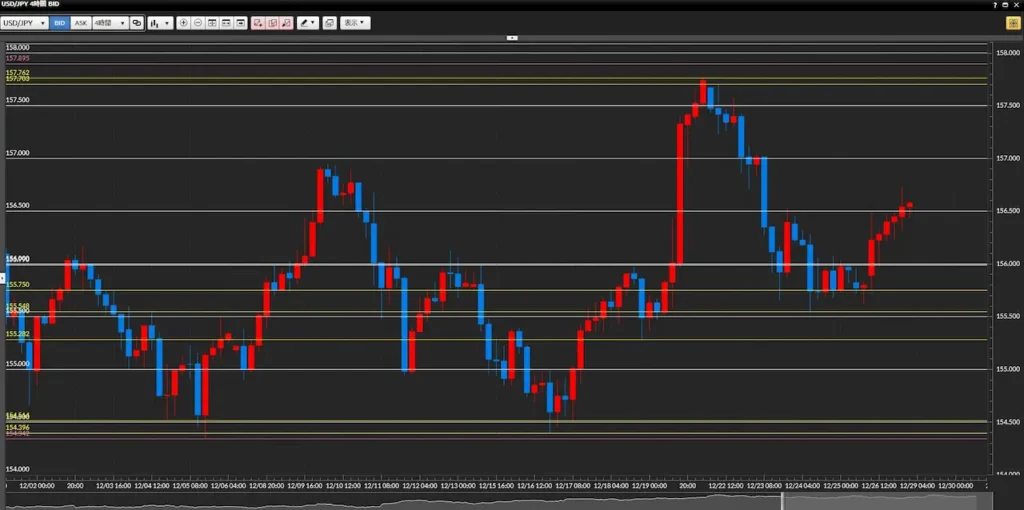Switch chart to BID price
Viewport: 1024px width, 510px height.
tap(60, 22)
